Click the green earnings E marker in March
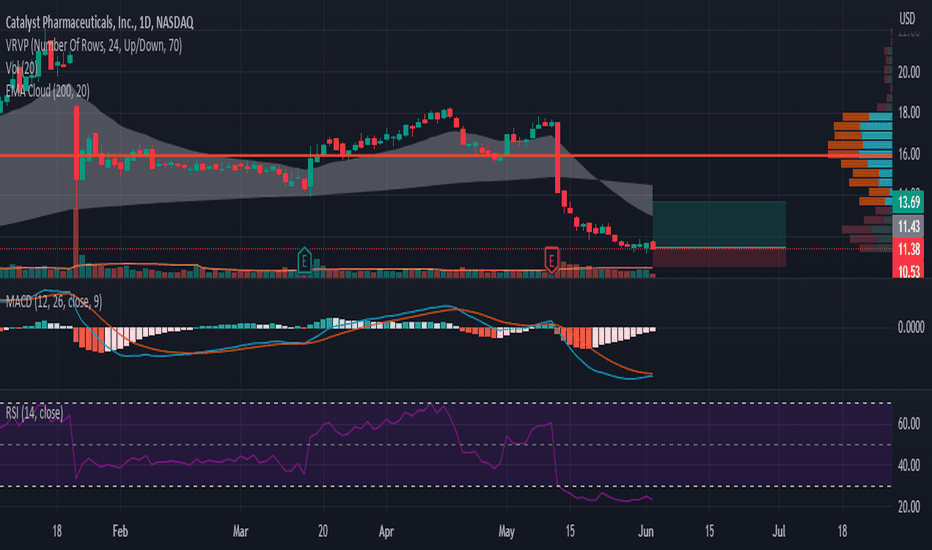The image size is (932, 550). click(x=304, y=260)
